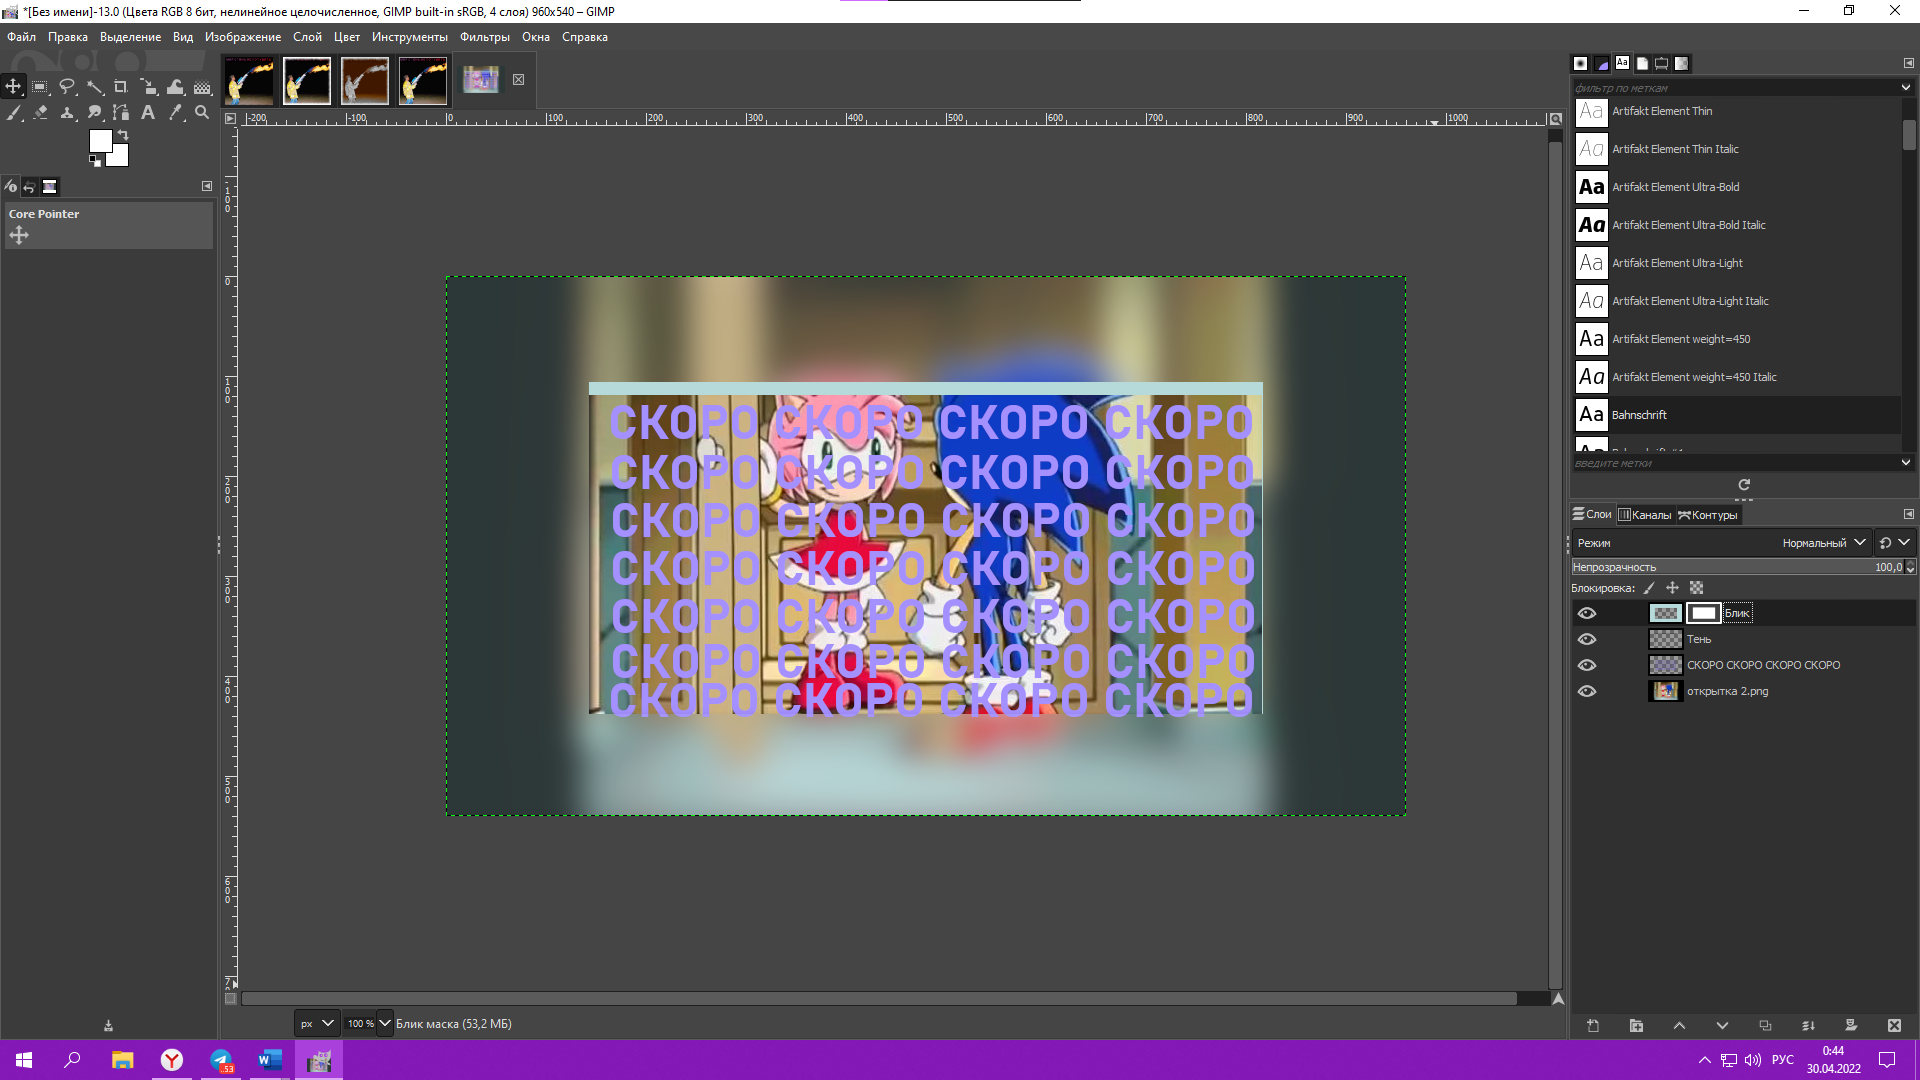Click the background color swatch
Image resolution: width=1920 pixels, height=1080 pixels.
pos(121,158)
